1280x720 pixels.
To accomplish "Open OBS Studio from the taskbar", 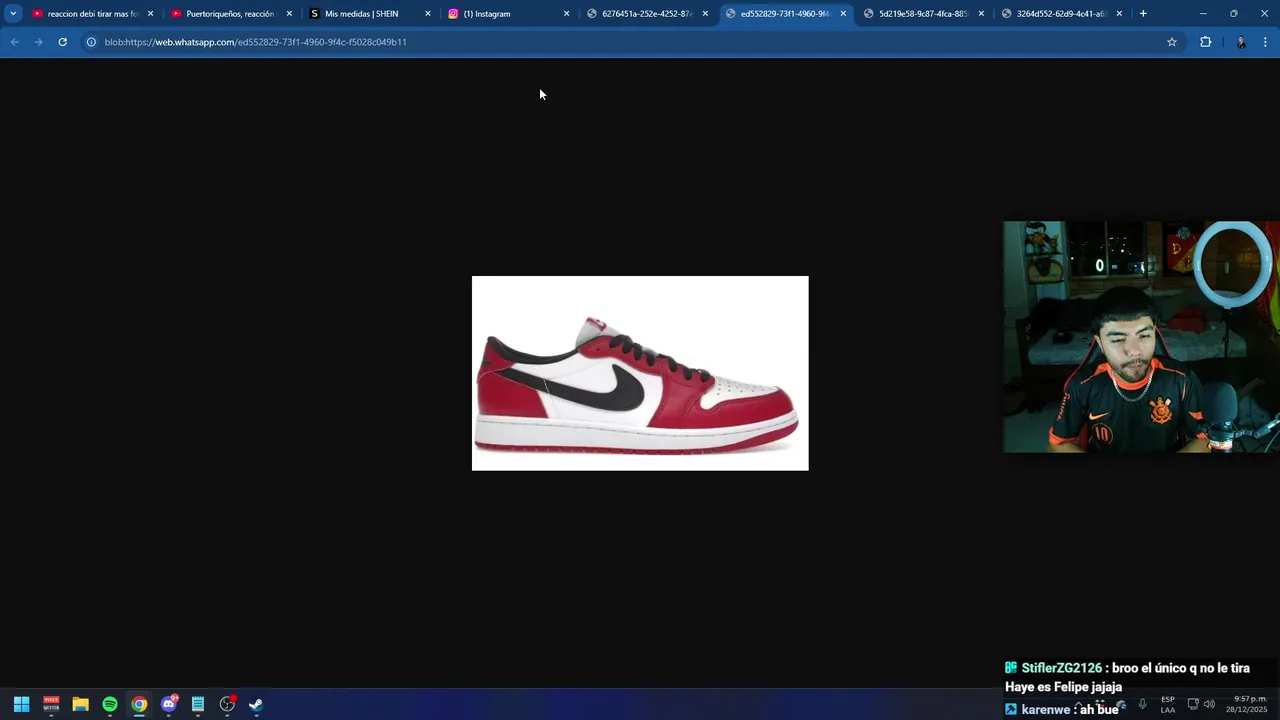I will 227,704.
